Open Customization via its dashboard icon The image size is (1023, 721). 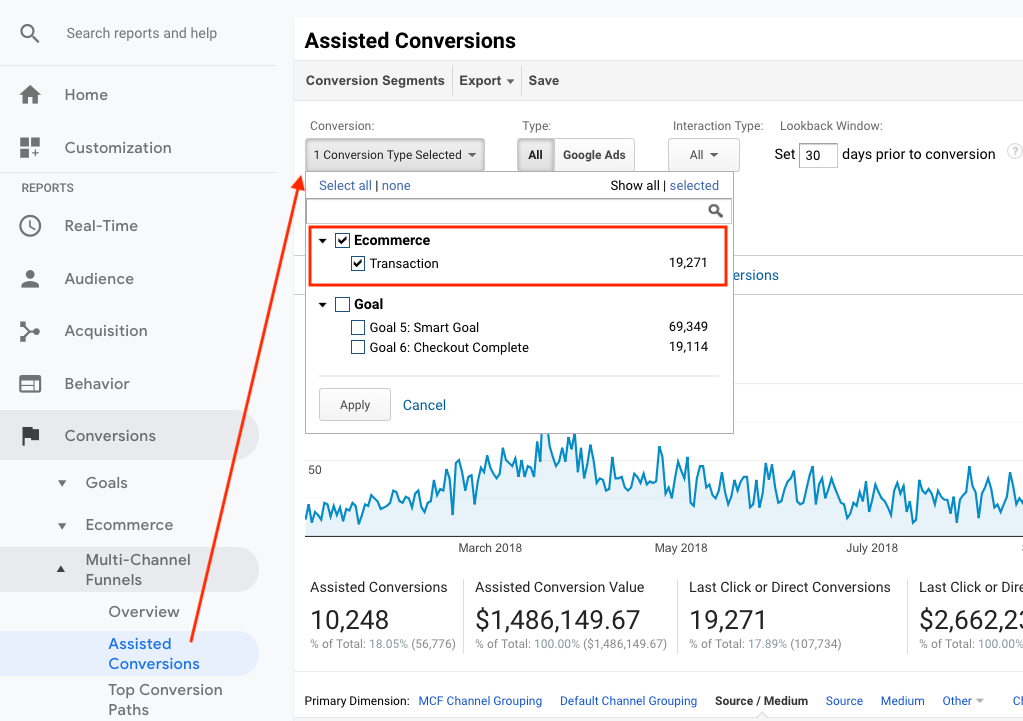[30, 148]
